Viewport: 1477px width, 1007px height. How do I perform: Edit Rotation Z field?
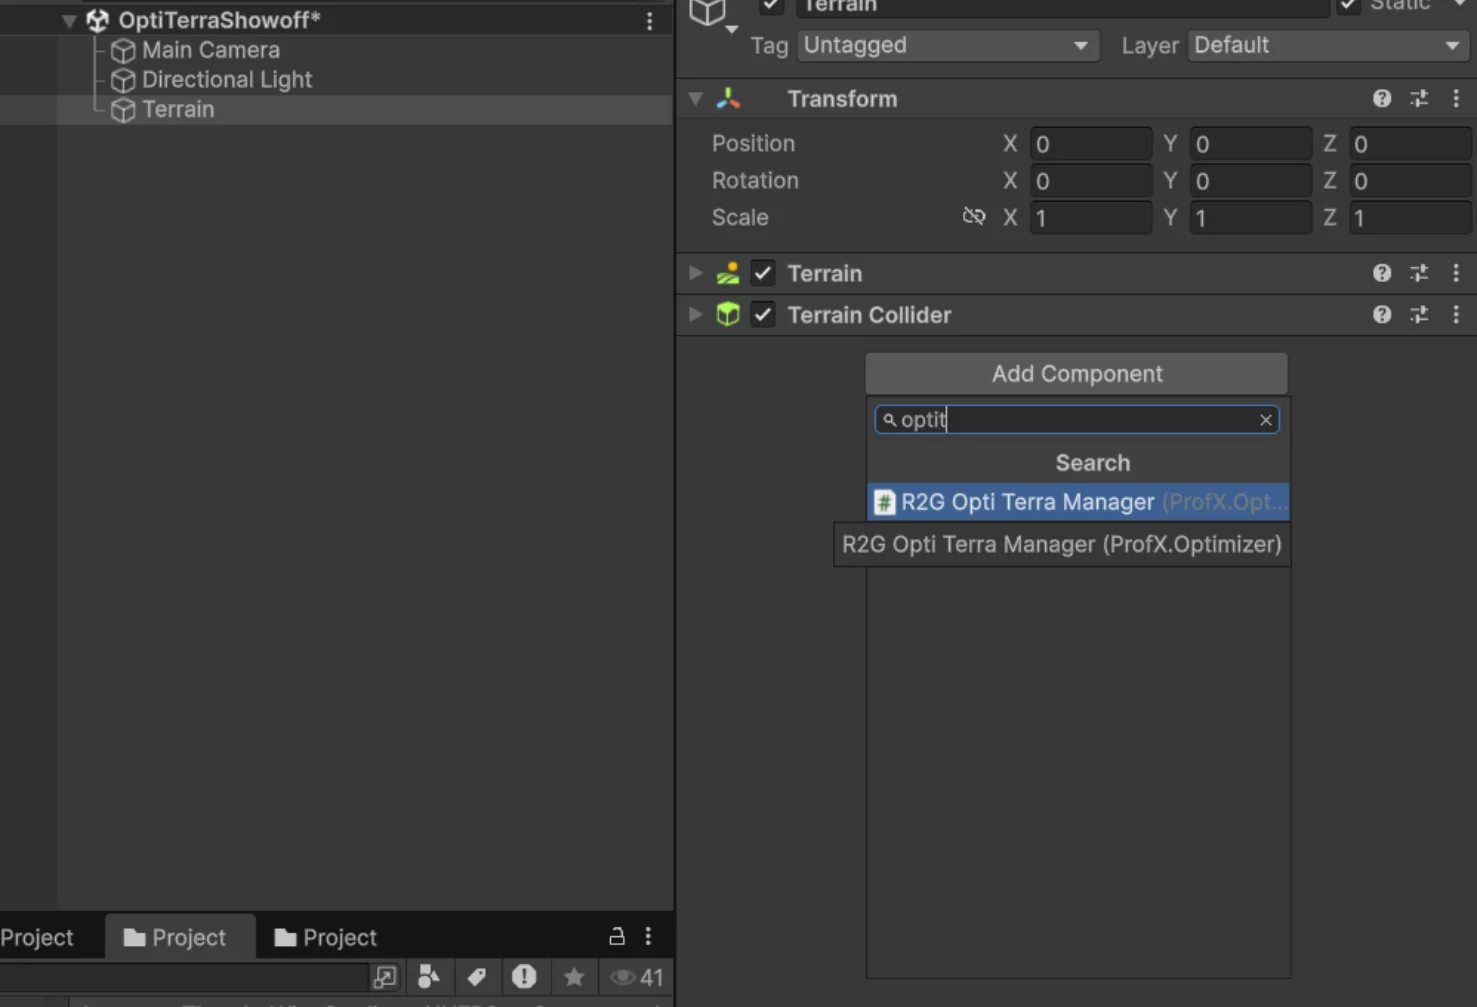tap(1411, 181)
